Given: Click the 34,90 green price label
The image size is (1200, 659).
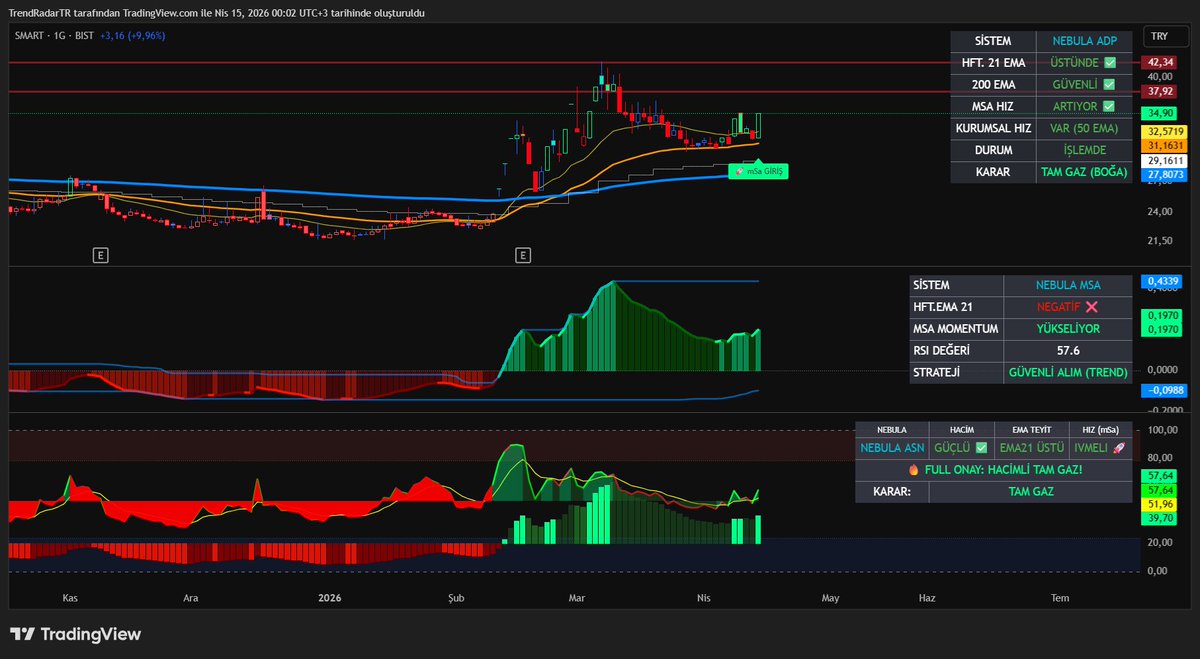Looking at the screenshot, I should click(x=1159, y=114).
